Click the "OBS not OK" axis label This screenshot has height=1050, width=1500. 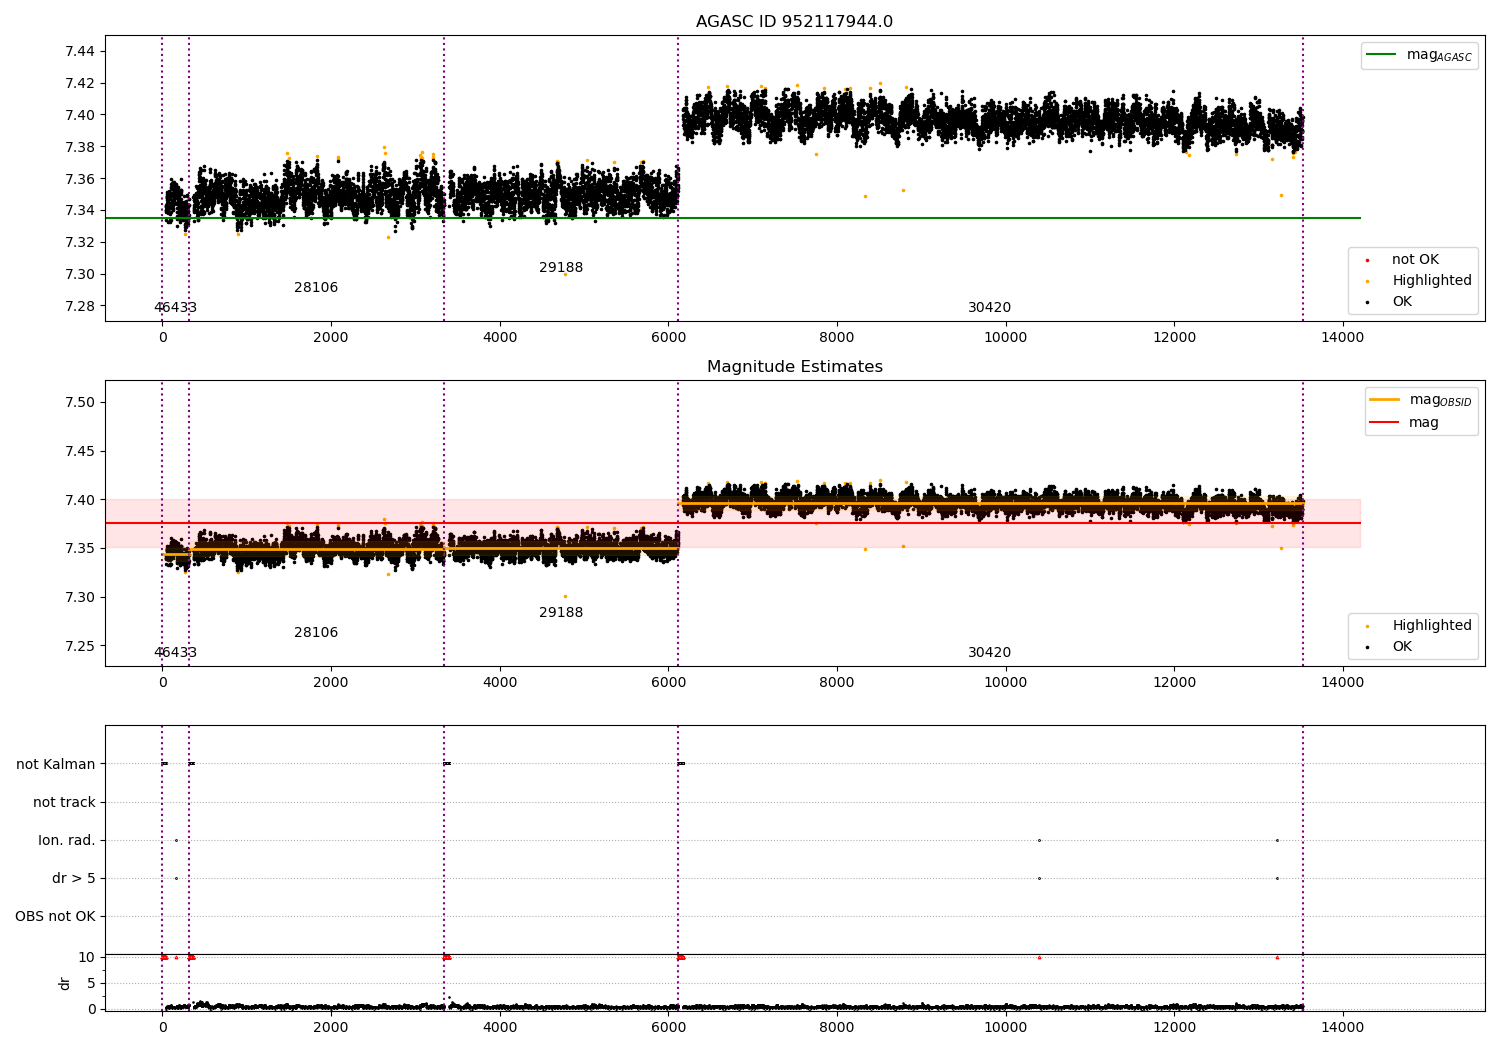coord(55,917)
